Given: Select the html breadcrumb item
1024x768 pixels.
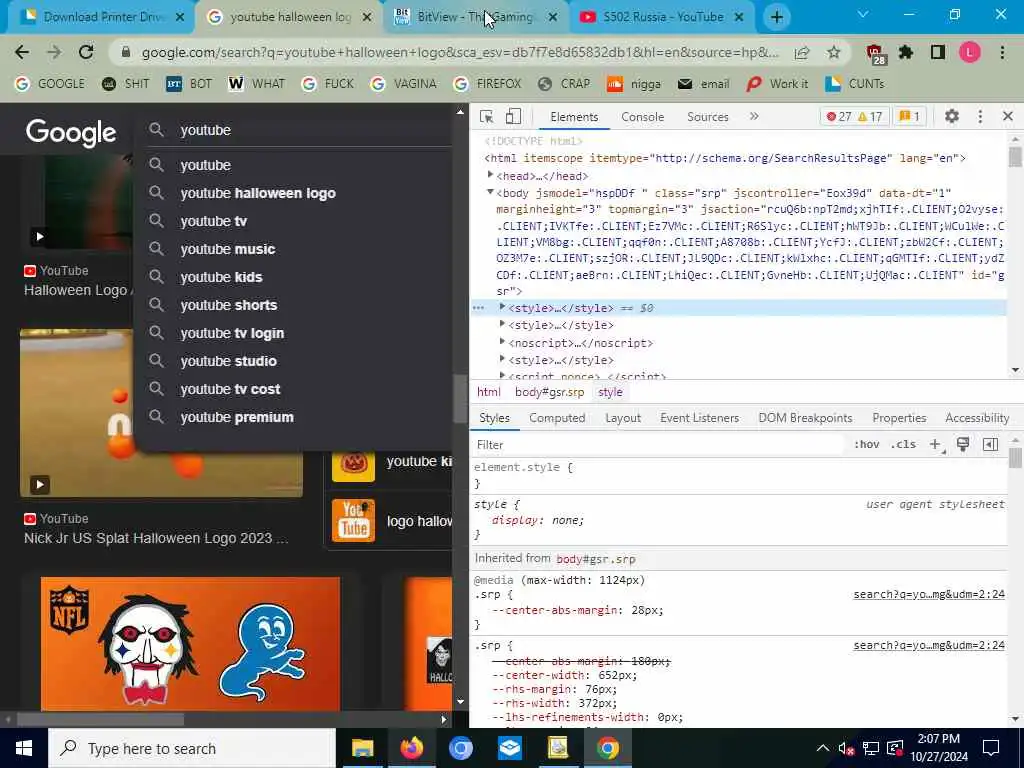Looking at the screenshot, I should click(x=488, y=392).
